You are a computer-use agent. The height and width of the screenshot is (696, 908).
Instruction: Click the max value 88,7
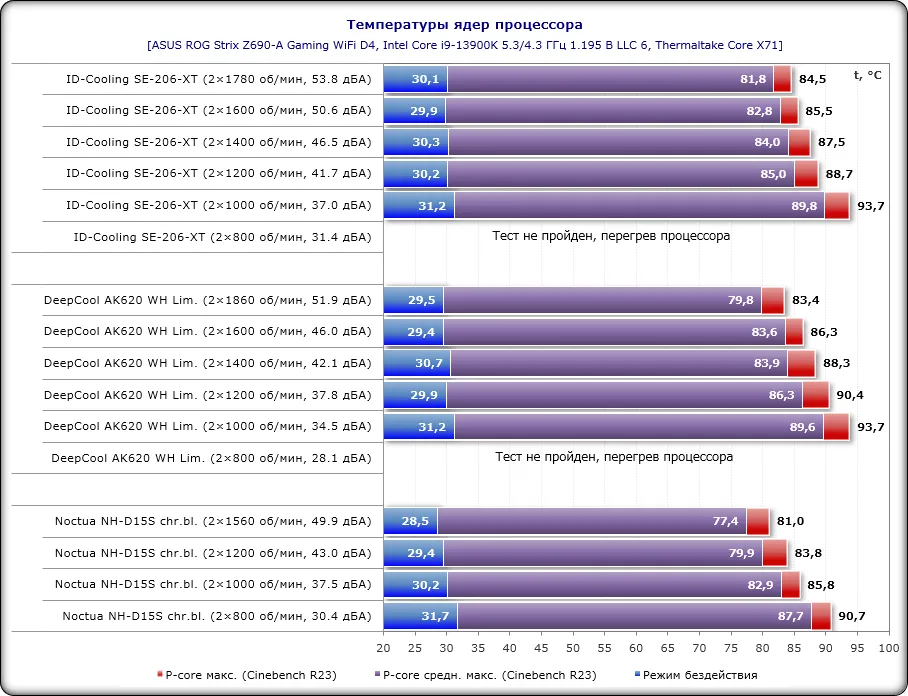pyautogui.click(x=840, y=174)
